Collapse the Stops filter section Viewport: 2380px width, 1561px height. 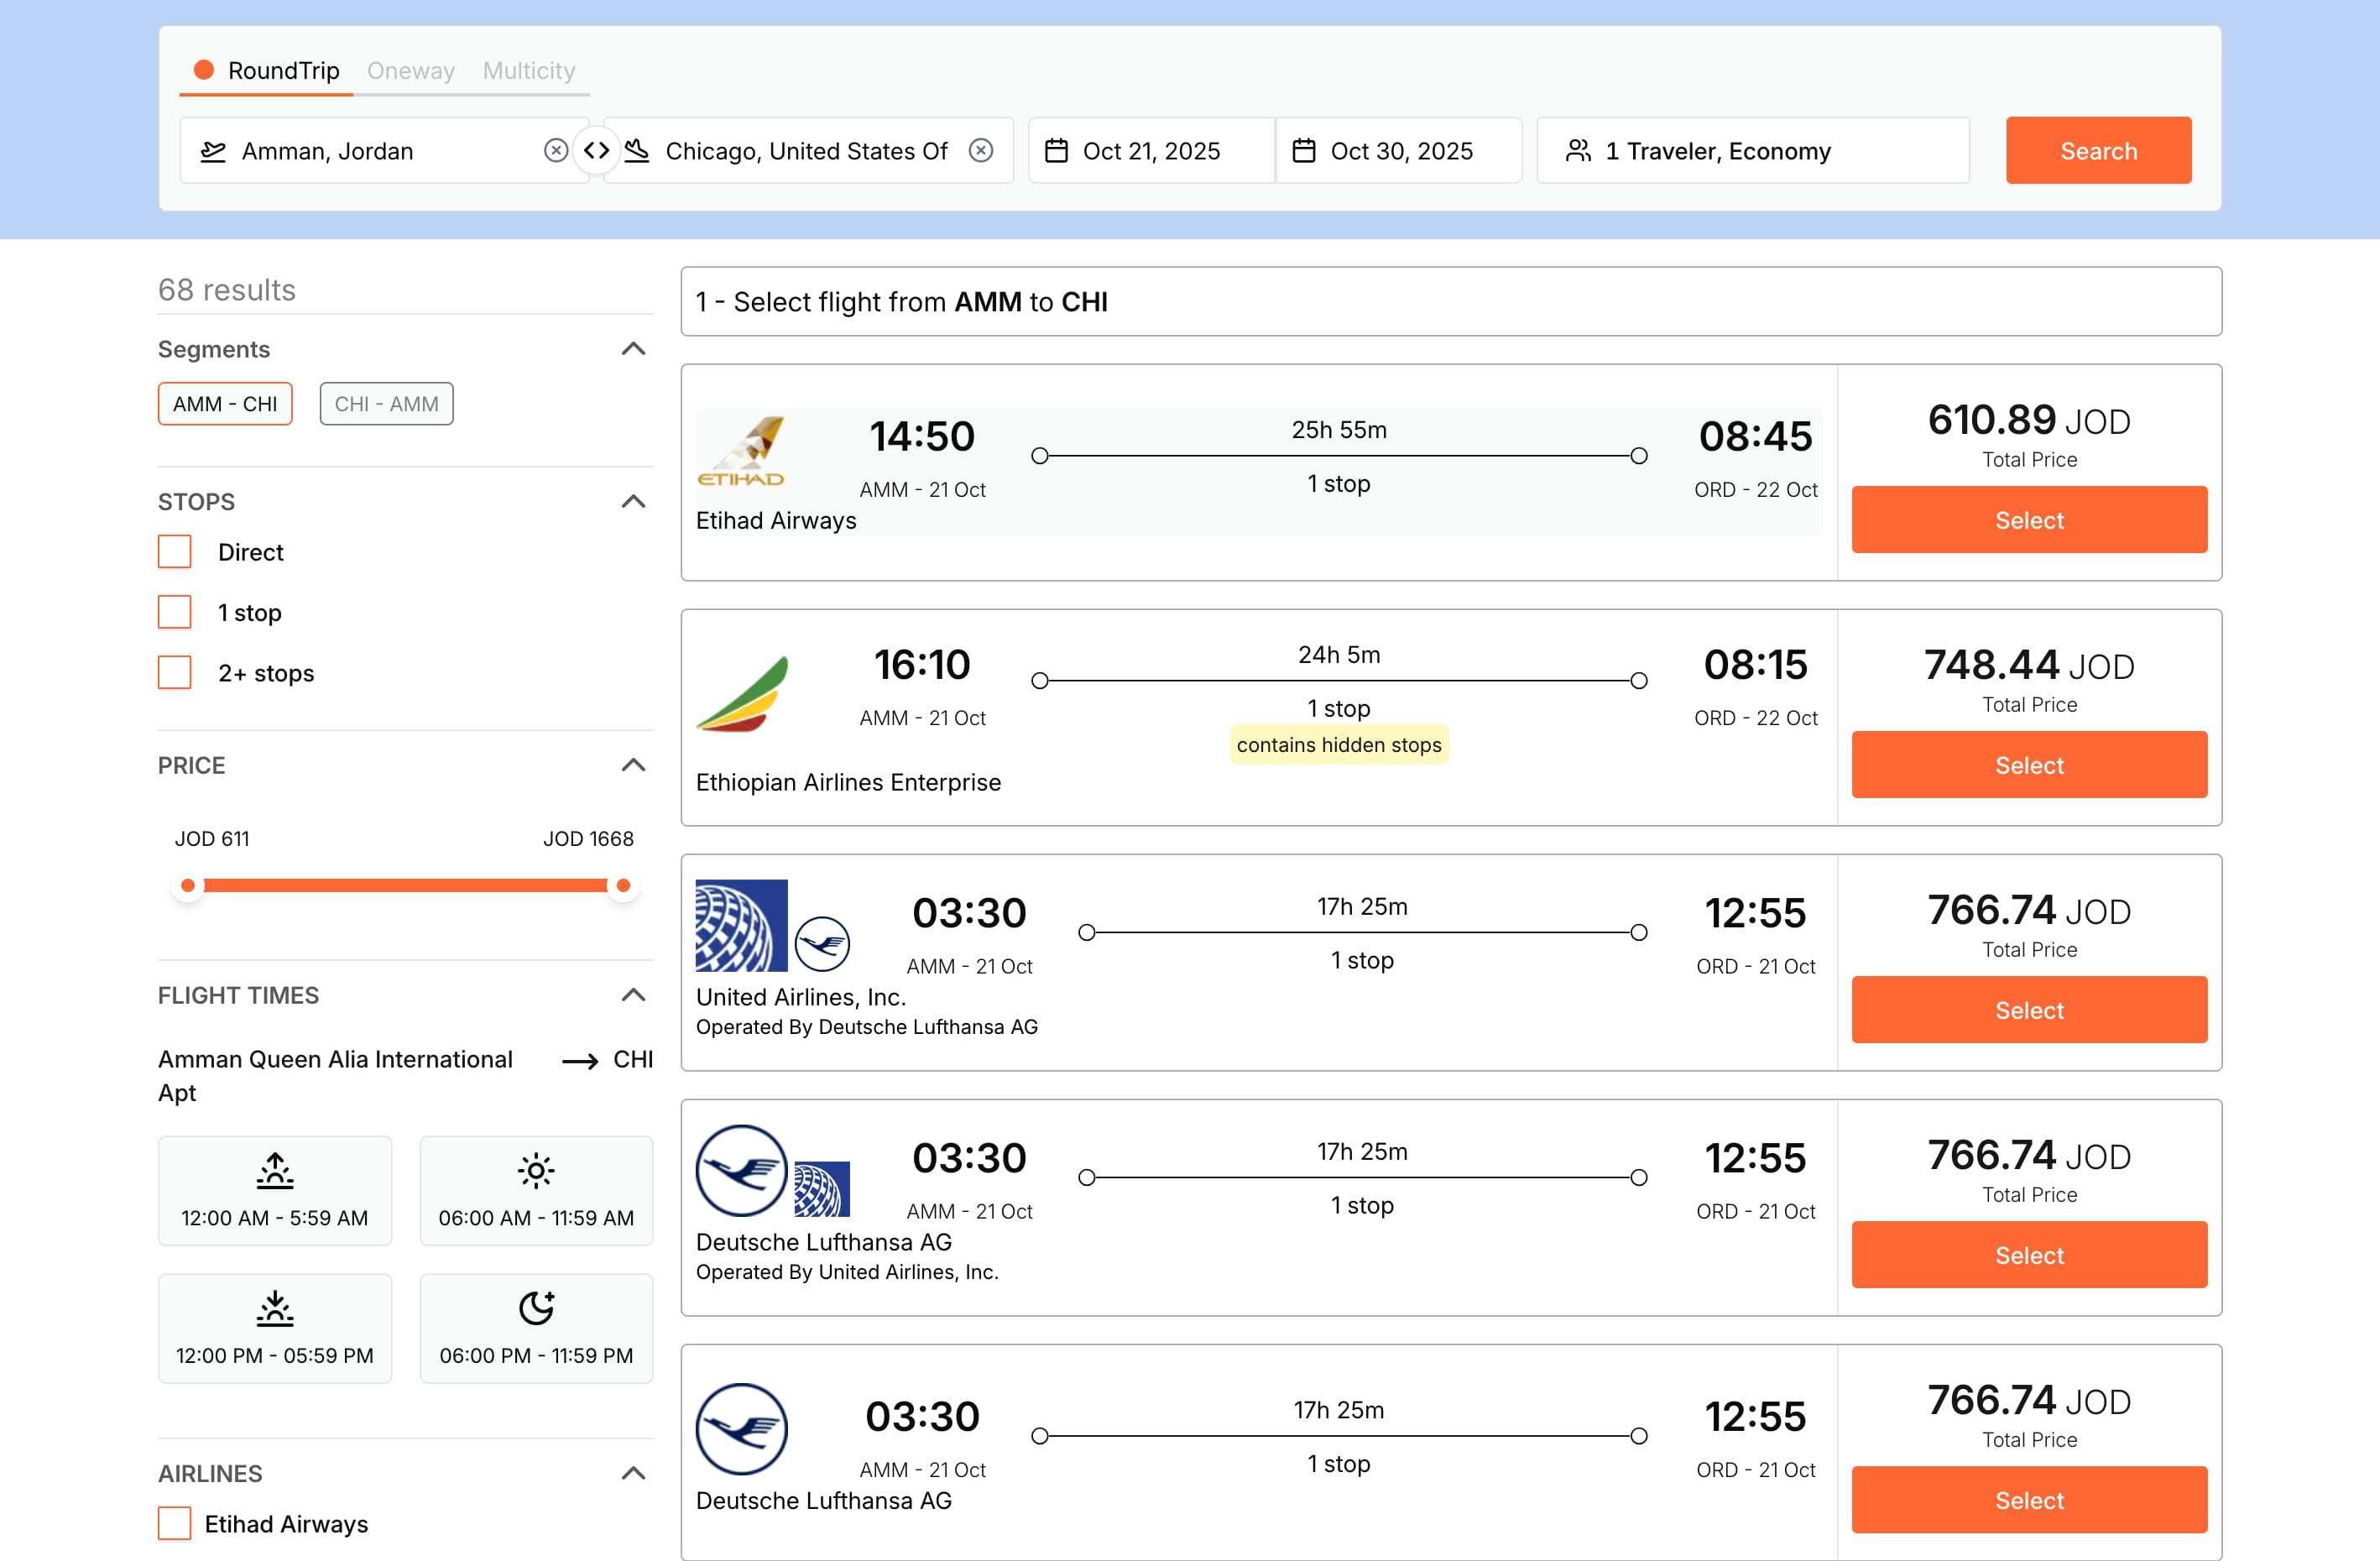pos(633,501)
